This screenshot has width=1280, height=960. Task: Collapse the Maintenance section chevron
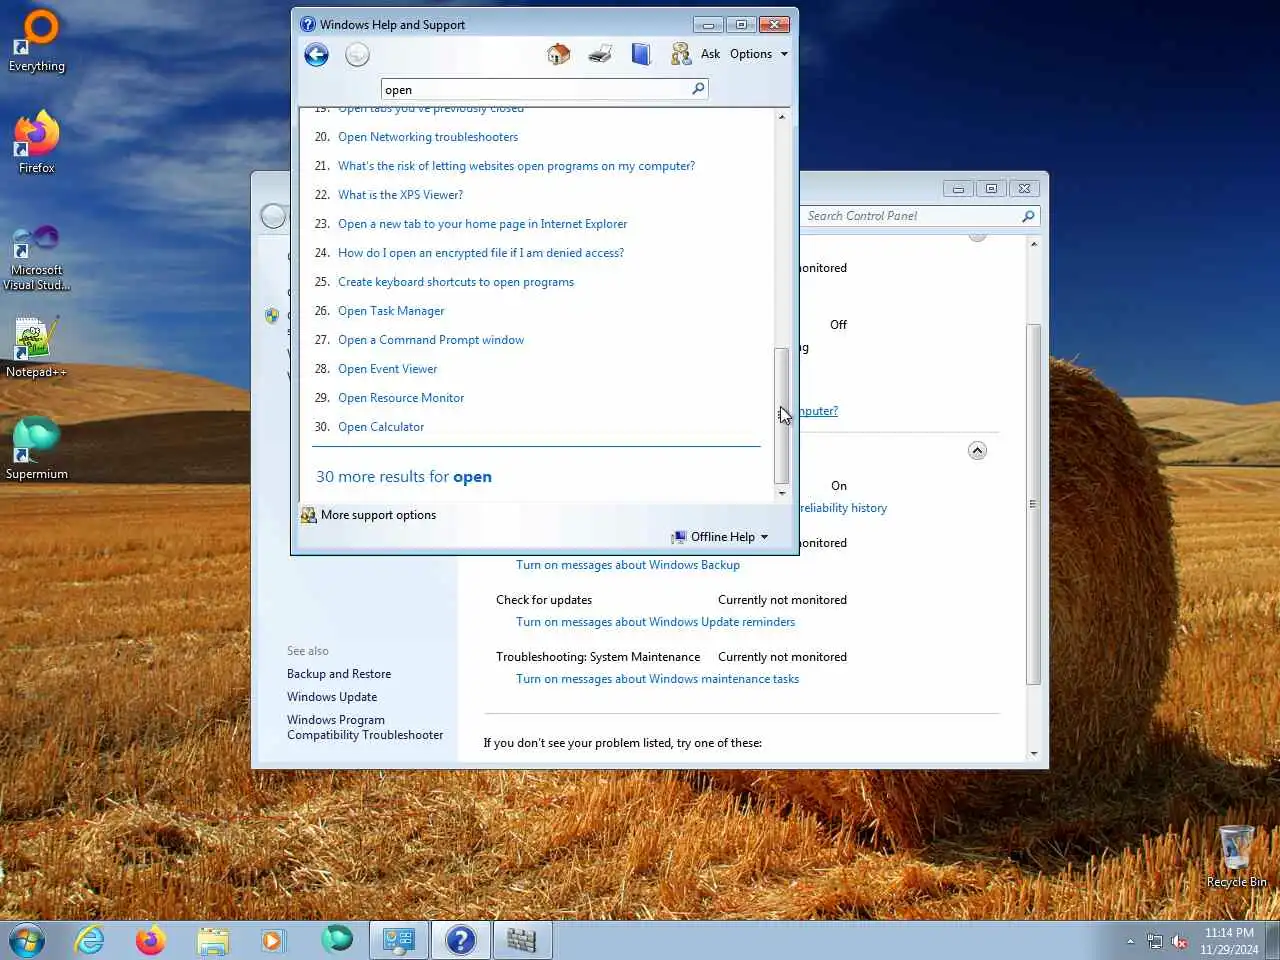[977, 451]
